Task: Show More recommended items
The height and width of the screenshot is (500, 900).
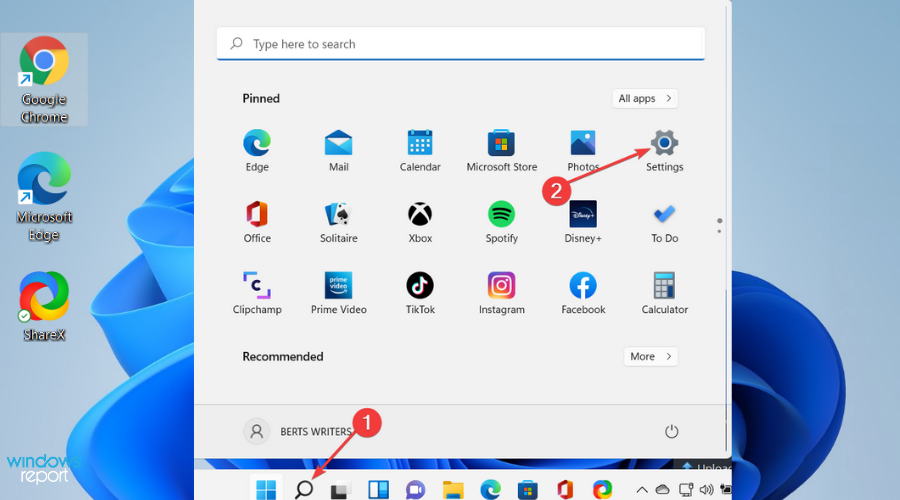Action: 650,356
